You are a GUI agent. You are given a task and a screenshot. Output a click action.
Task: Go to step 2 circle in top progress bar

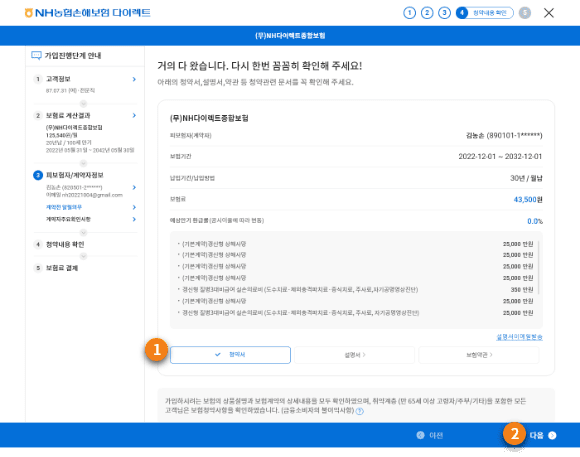(427, 13)
